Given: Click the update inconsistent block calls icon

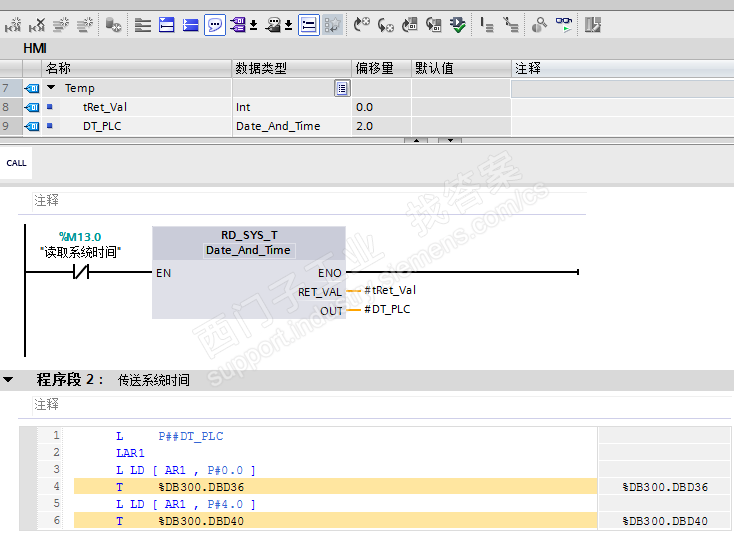Looking at the screenshot, I should pos(410,25).
